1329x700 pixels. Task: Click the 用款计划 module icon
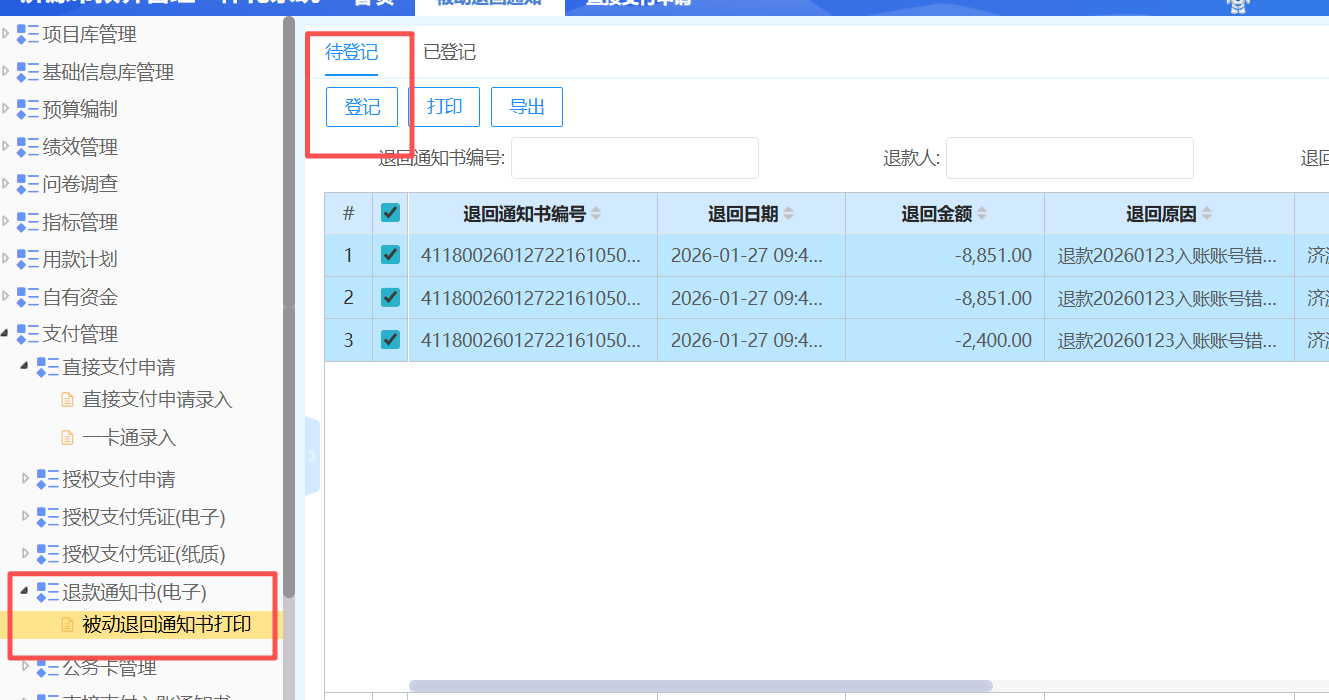click(28, 259)
